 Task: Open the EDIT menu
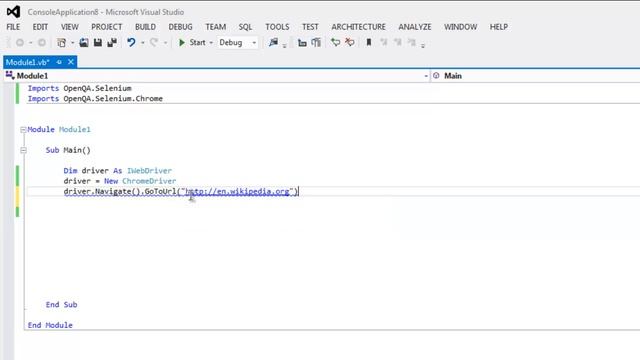tap(40, 27)
